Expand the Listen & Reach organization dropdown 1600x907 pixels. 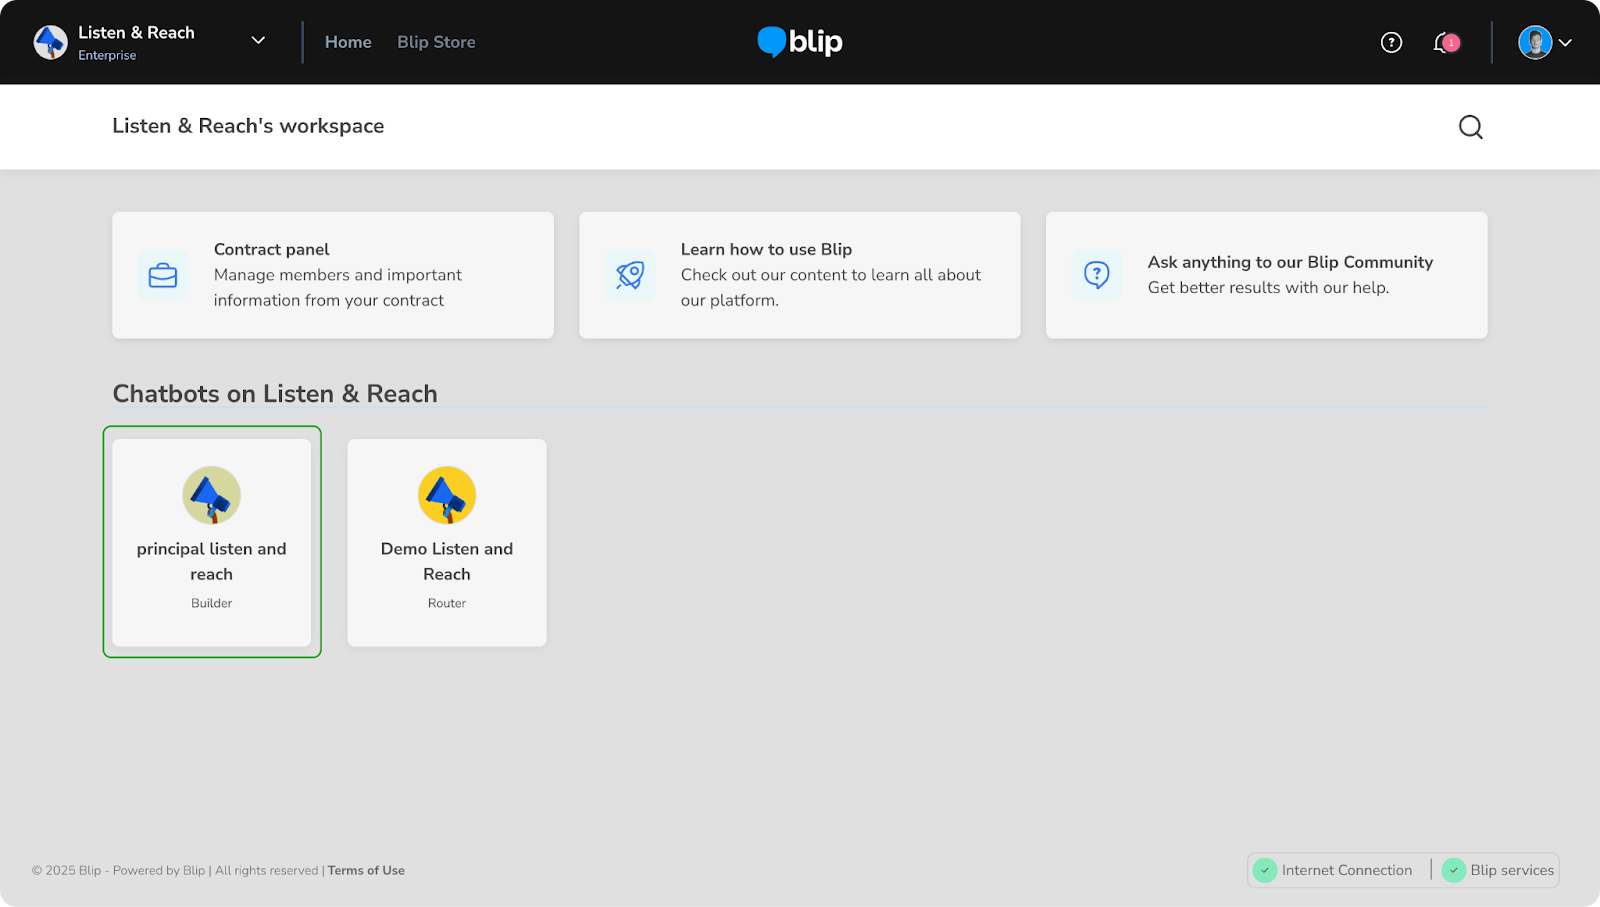click(258, 41)
